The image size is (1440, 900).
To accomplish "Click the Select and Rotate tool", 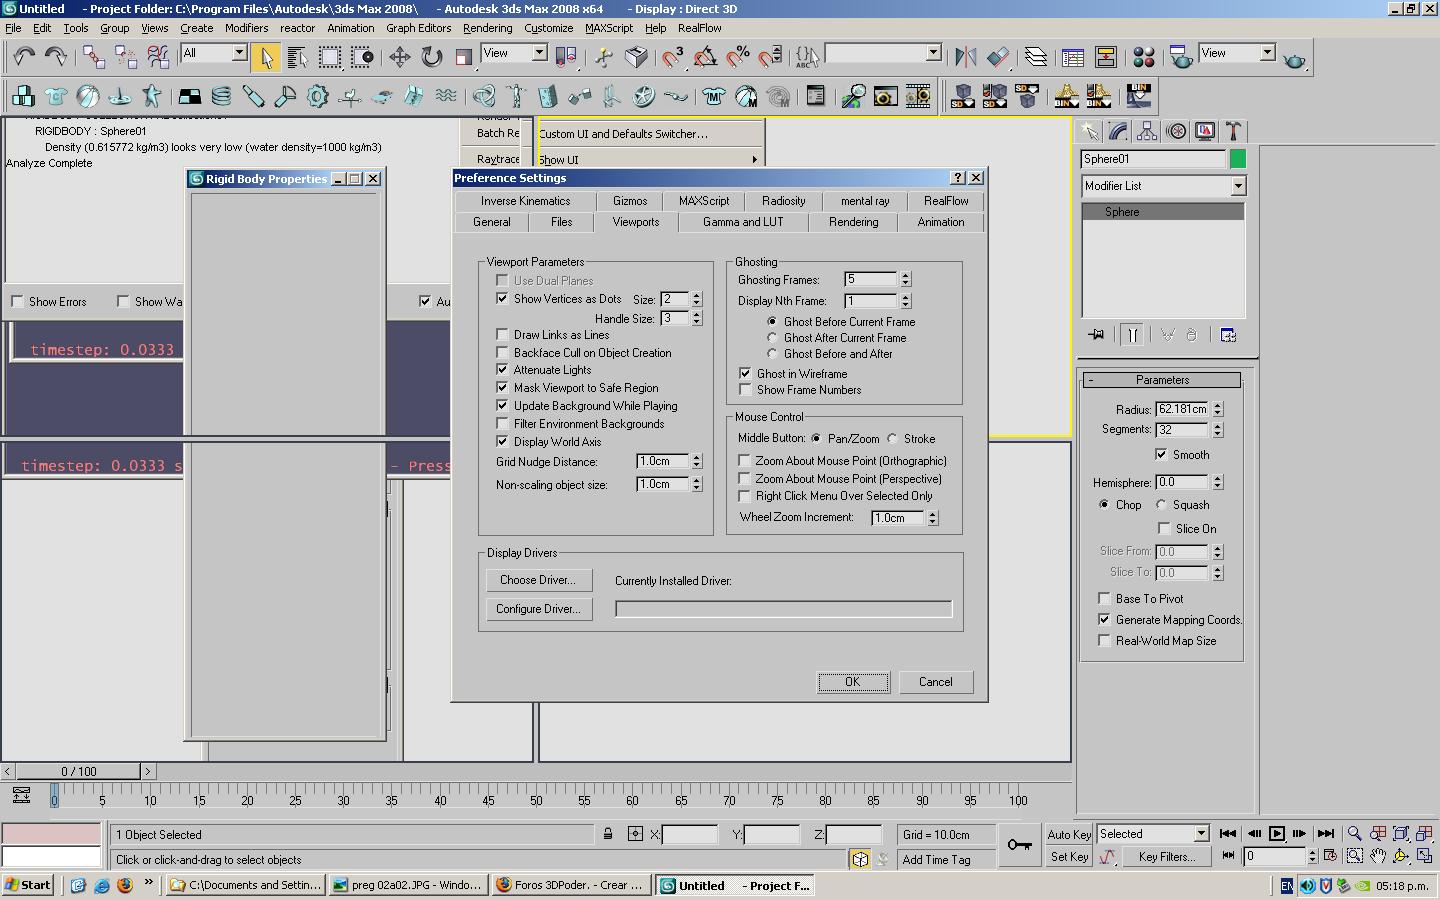I will pos(431,57).
